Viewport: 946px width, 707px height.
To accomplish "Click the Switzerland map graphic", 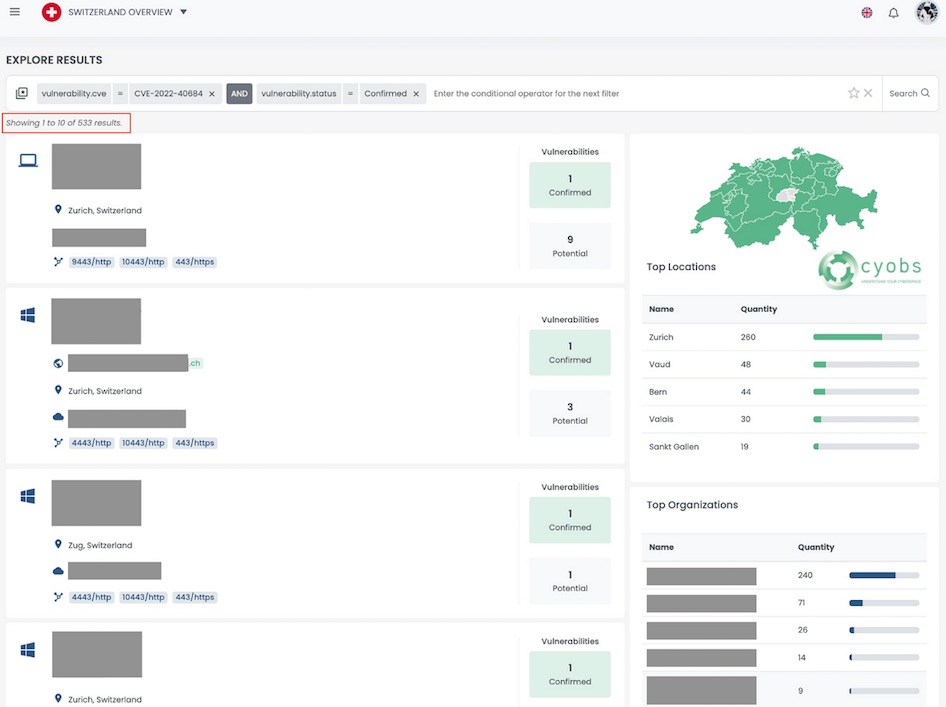I will pos(783,198).
